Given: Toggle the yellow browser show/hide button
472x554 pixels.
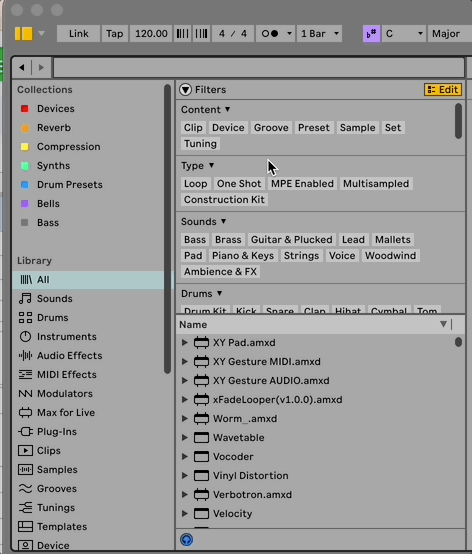Looking at the screenshot, I should coord(24,34).
